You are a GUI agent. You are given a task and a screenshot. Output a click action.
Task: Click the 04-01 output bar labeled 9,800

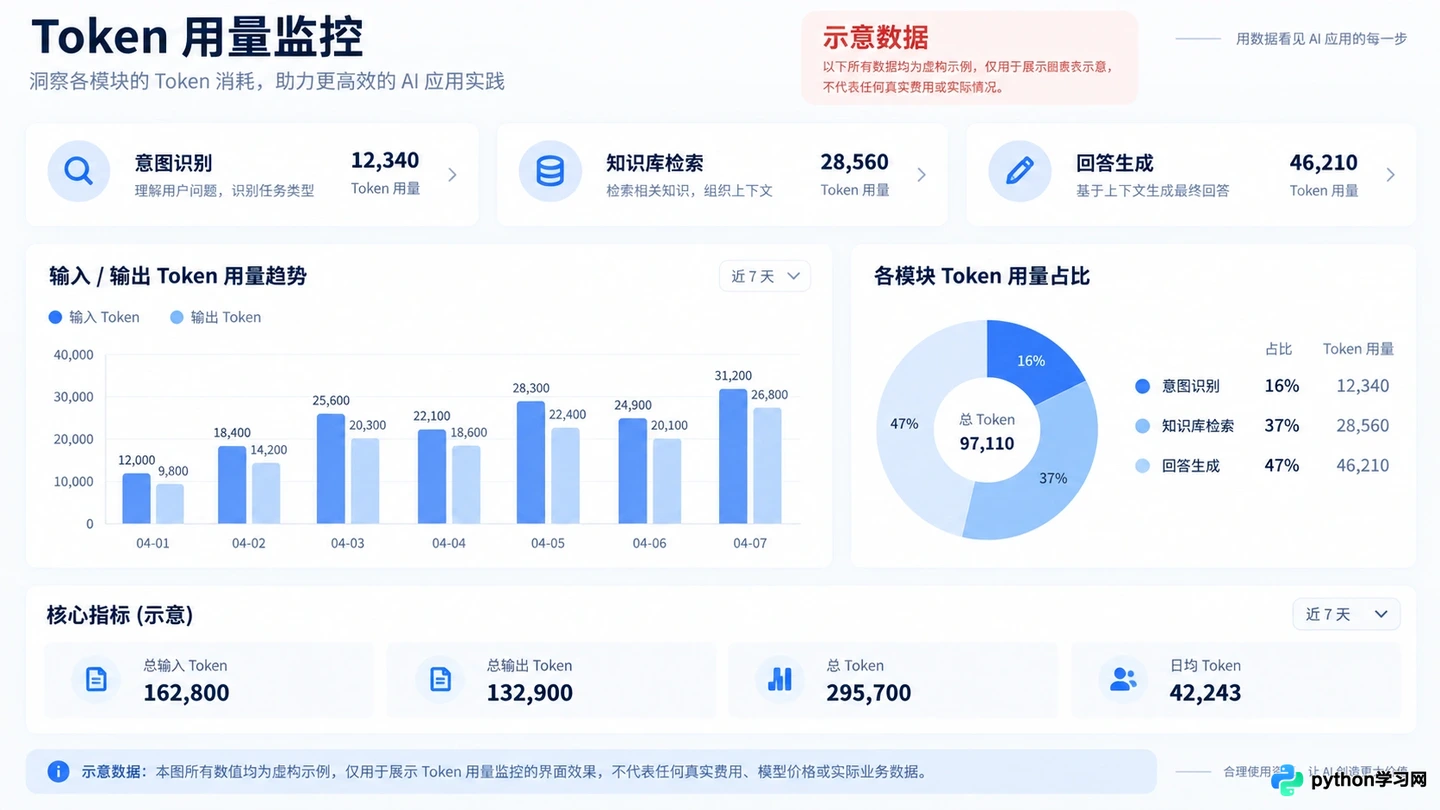coord(170,504)
